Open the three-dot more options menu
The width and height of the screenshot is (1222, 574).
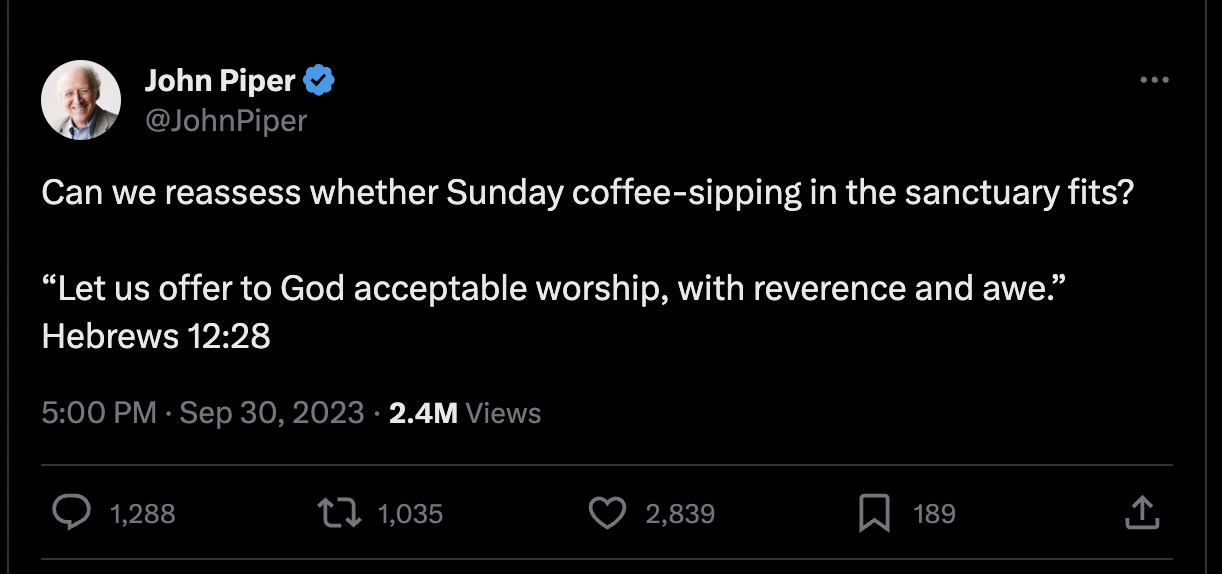[x=1154, y=80]
